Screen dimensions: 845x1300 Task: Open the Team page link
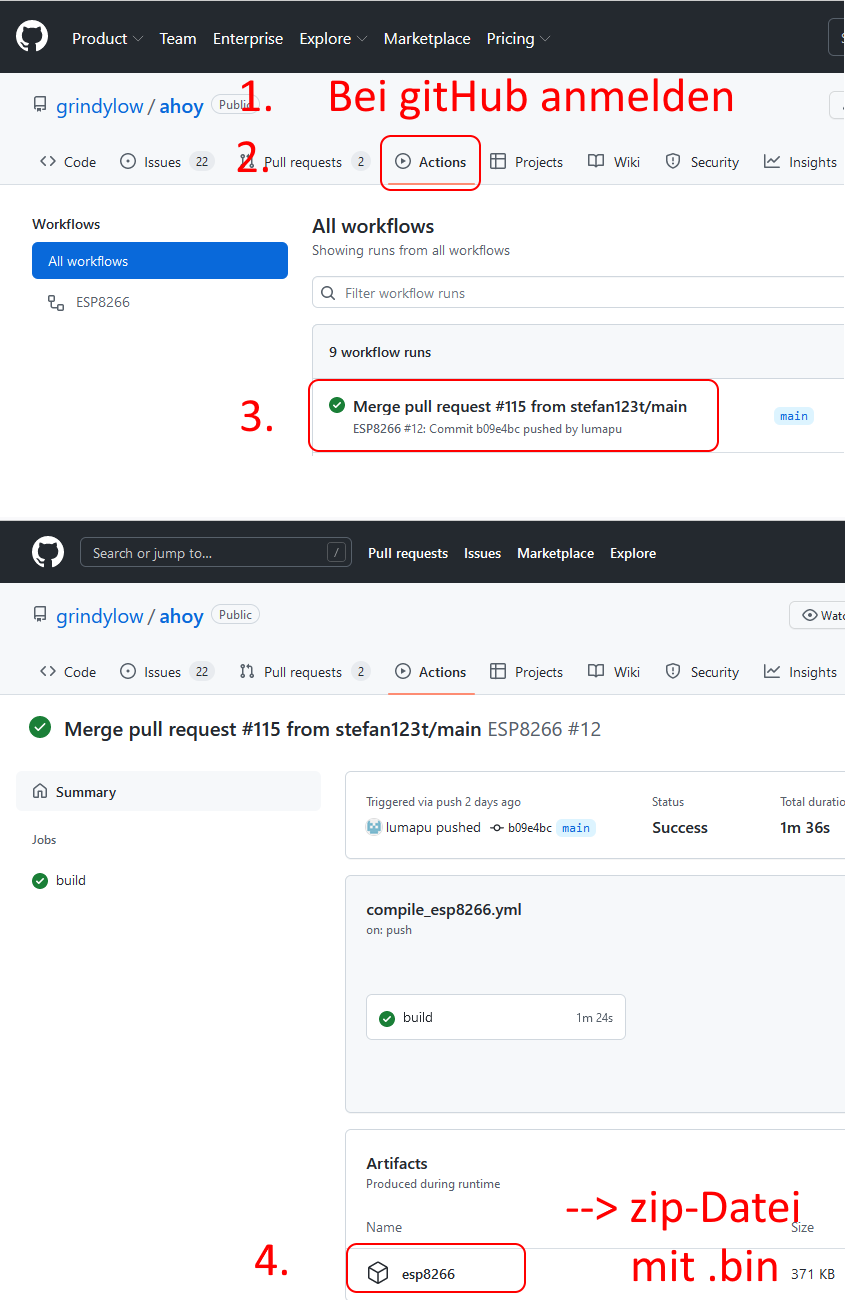(178, 39)
